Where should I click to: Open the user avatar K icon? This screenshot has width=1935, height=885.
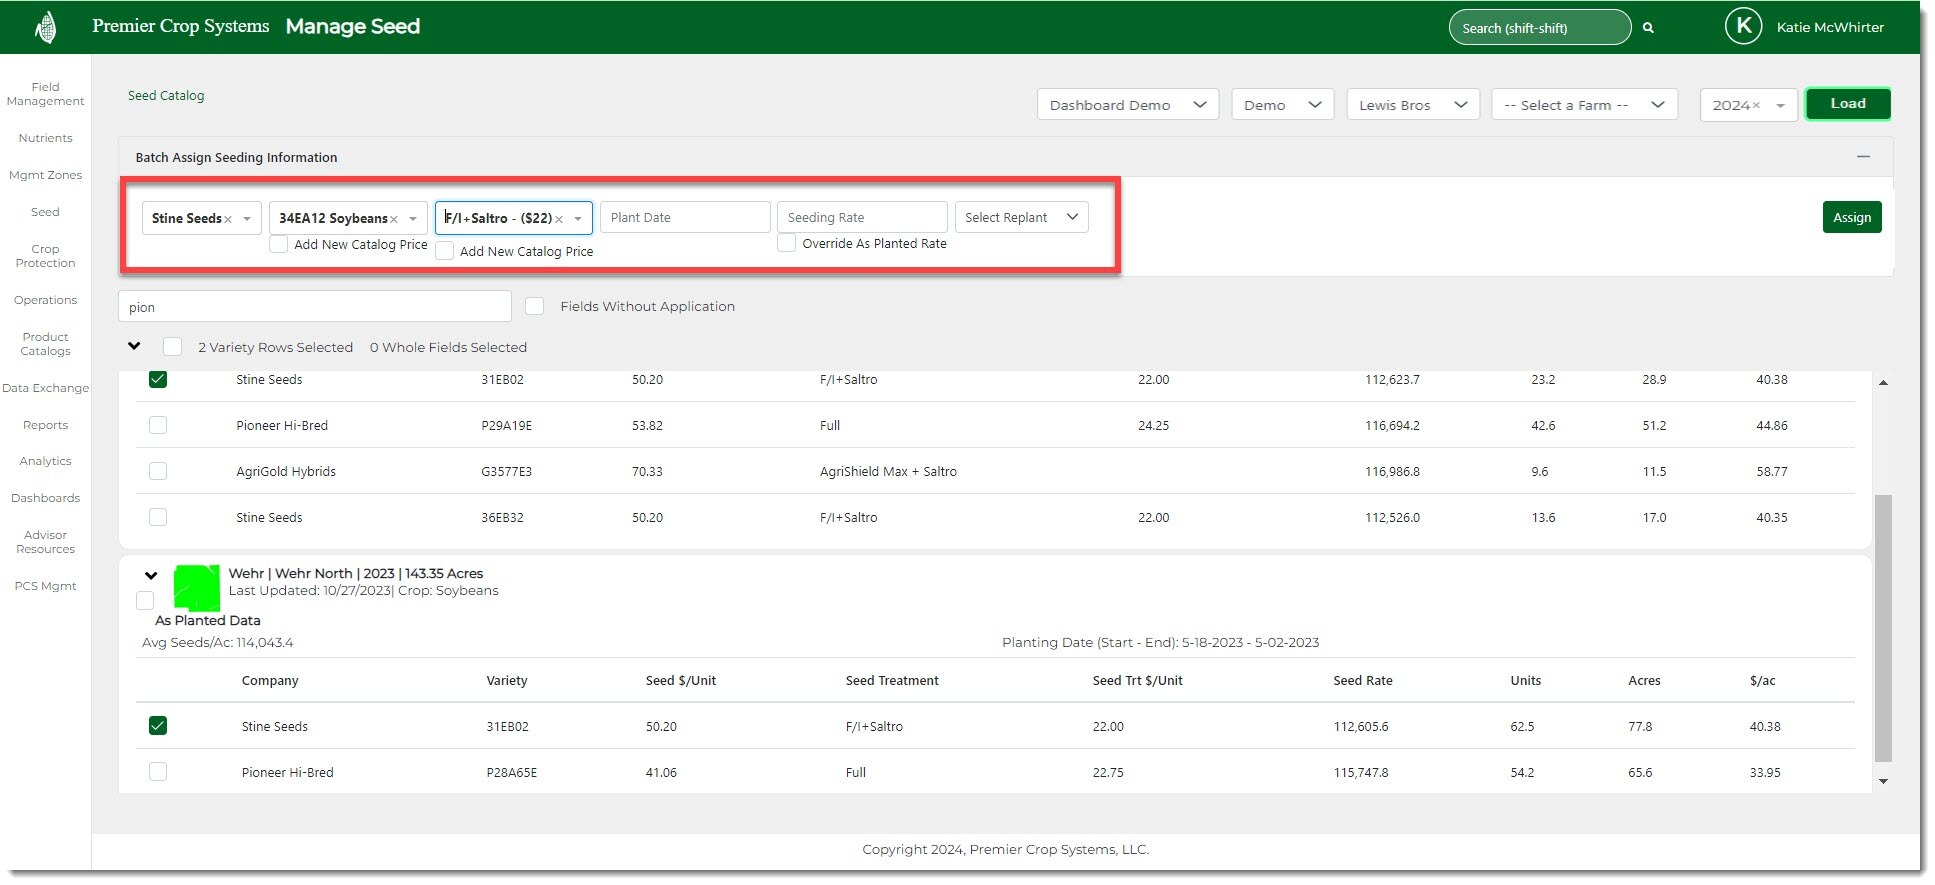[x=1743, y=27]
